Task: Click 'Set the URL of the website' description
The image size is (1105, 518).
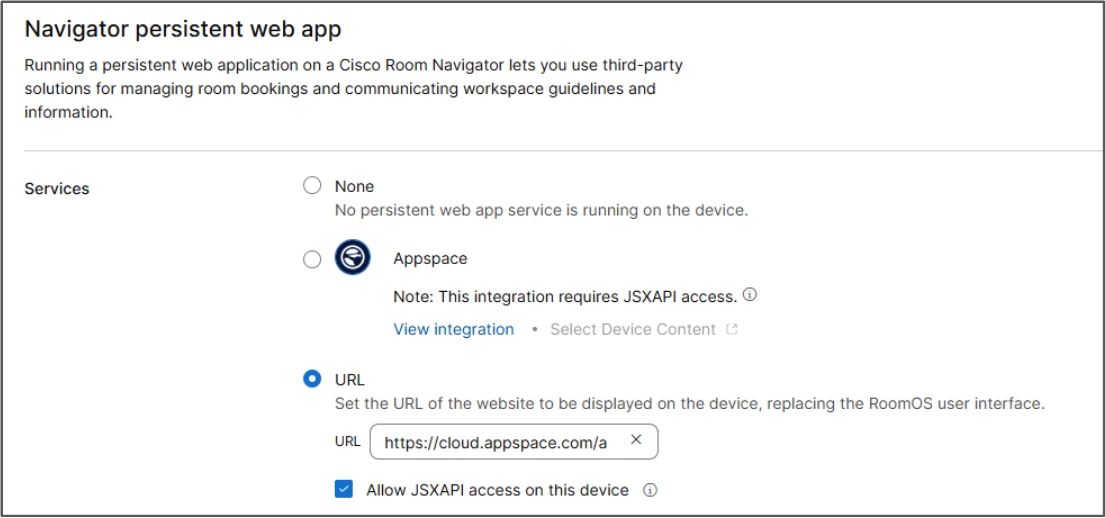Action: tap(689, 404)
